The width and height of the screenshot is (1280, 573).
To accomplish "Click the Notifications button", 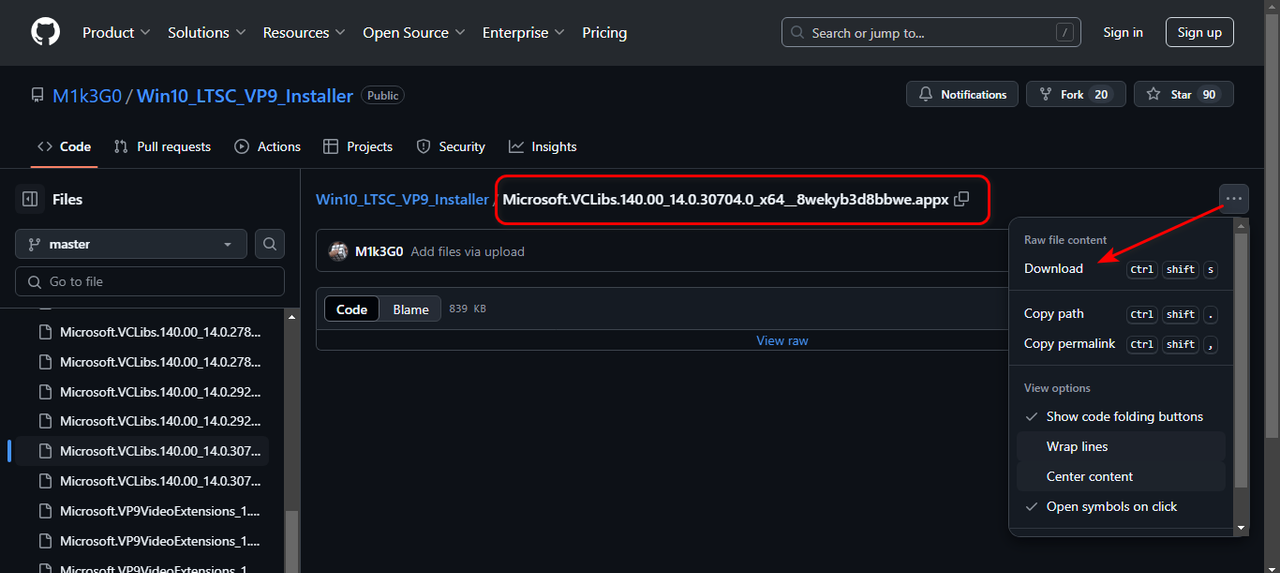I will click(962, 95).
